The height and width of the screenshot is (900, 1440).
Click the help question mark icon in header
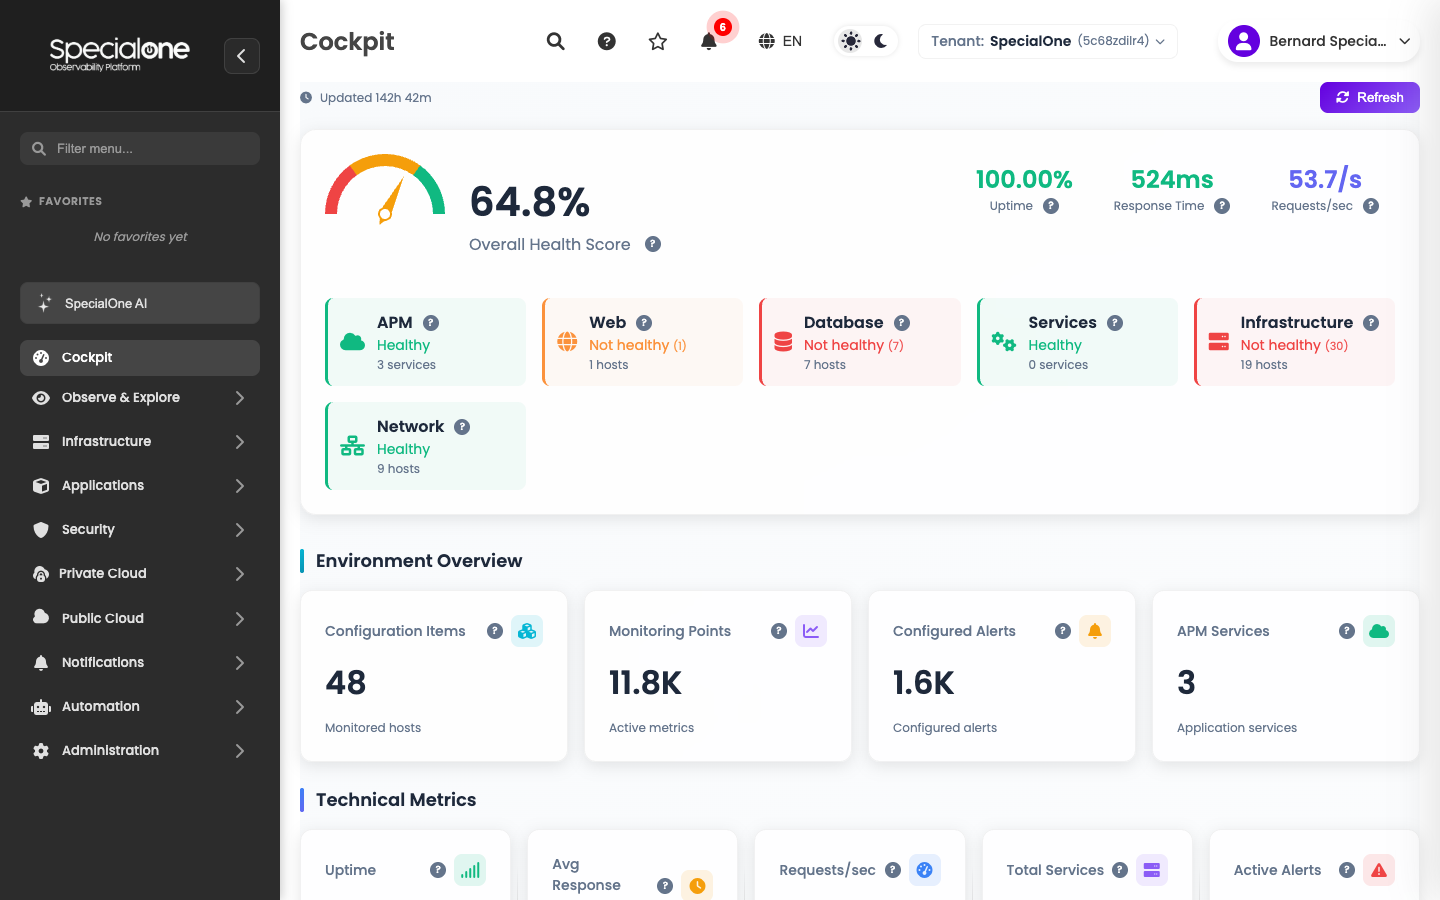click(x=607, y=41)
